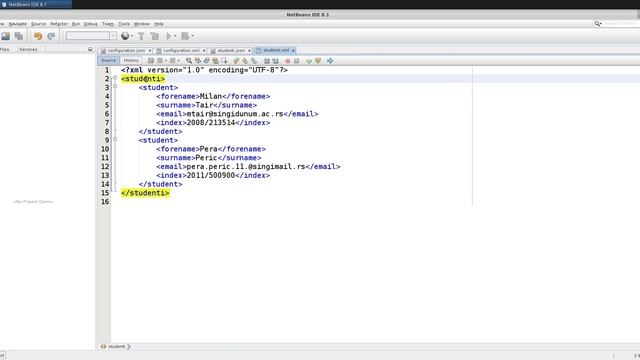Click the globe browser icon

coord(125,36)
